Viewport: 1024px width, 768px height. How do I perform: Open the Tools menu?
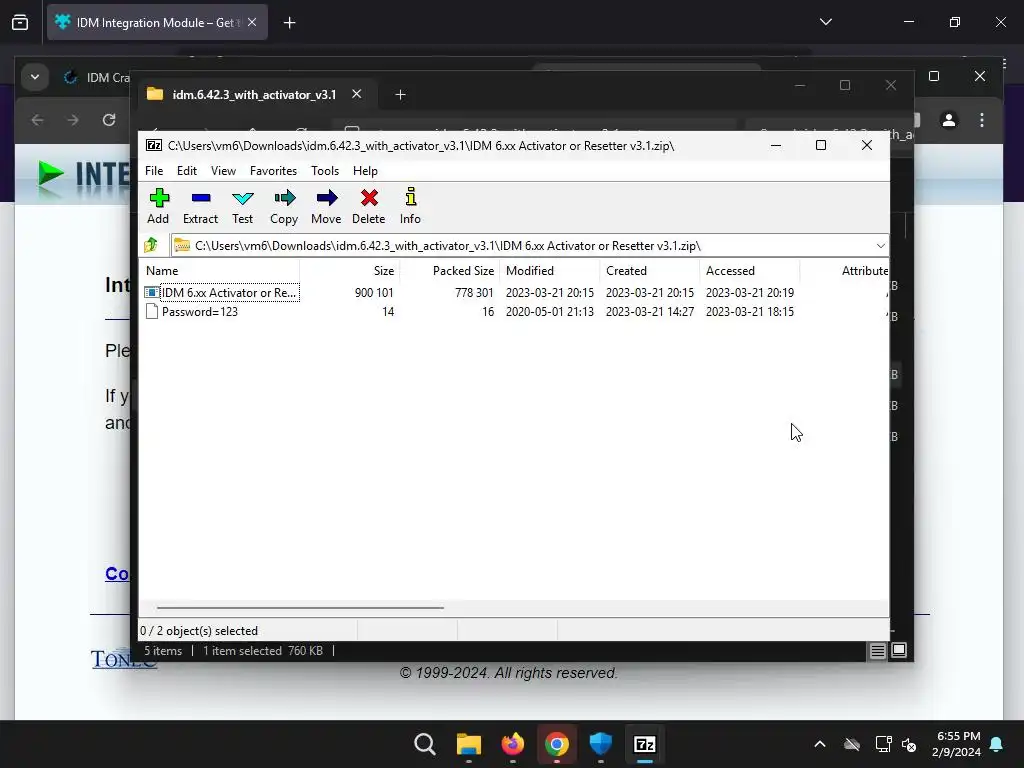click(325, 170)
